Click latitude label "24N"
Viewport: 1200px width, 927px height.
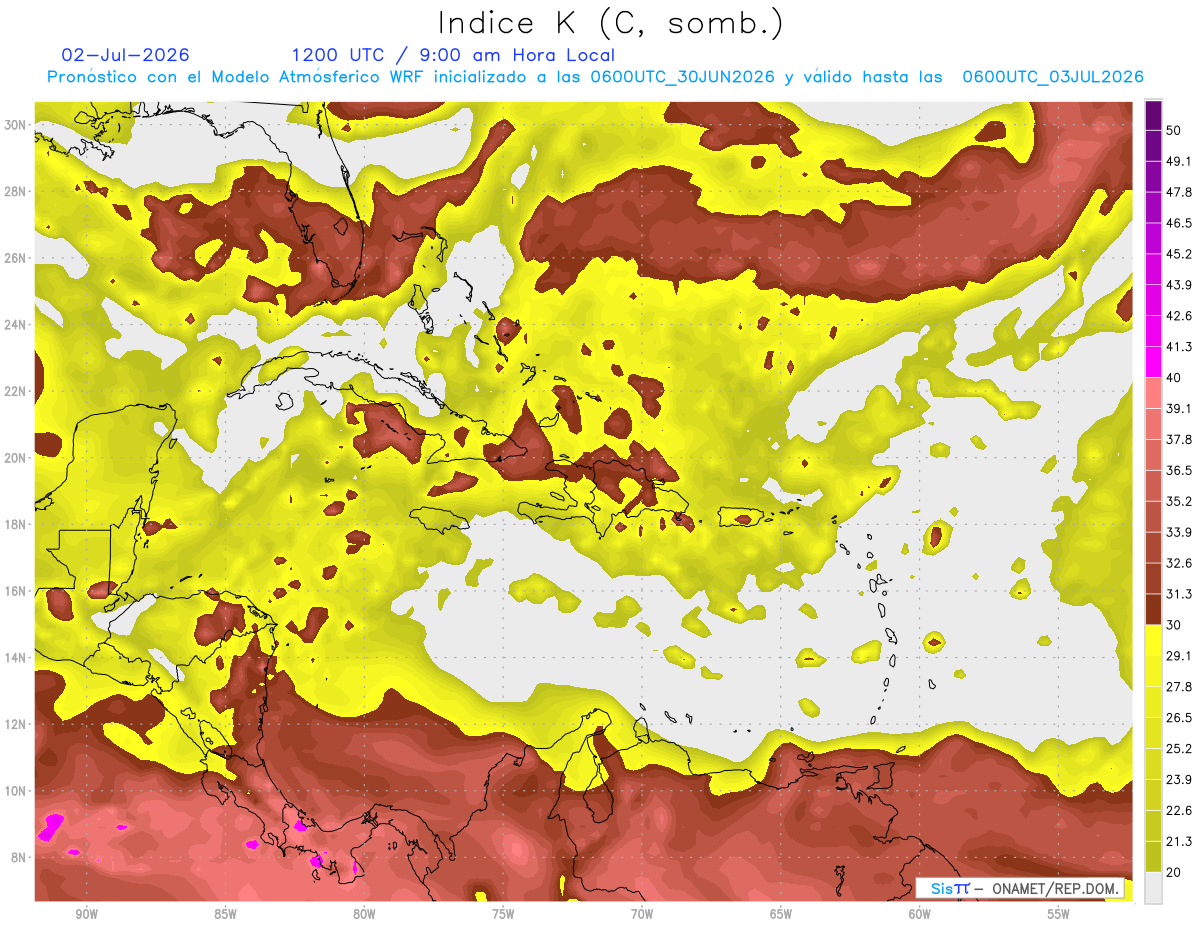pos(16,325)
